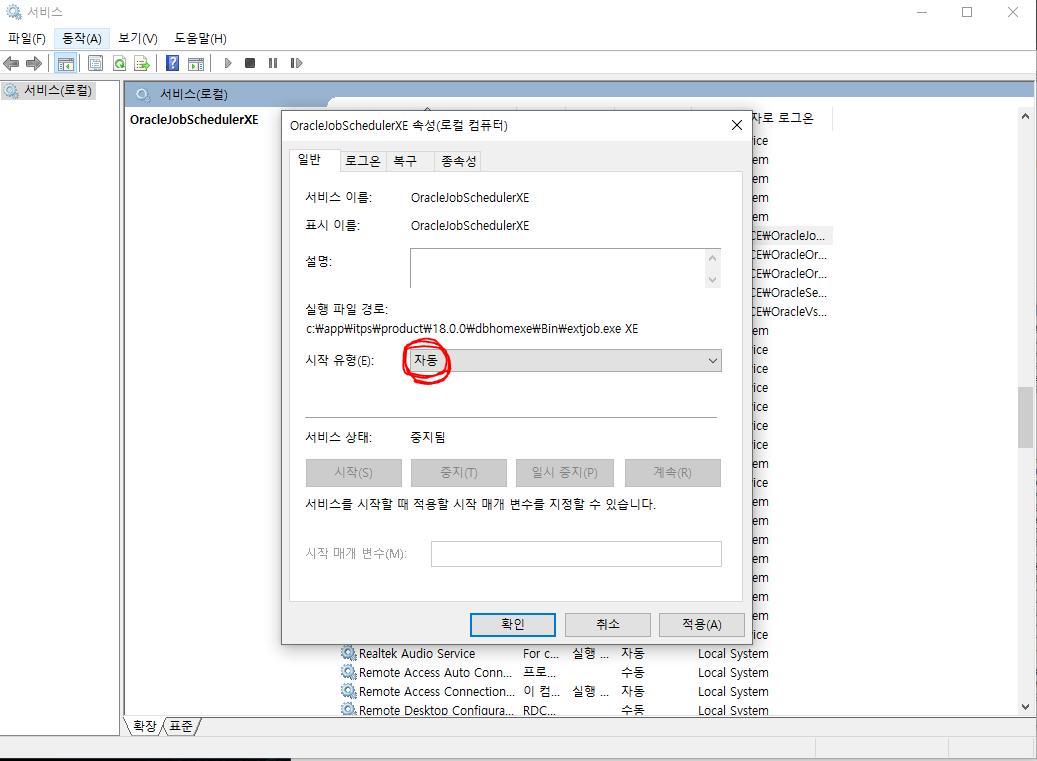Image resolution: width=1037 pixels, height=761 pixels.
Task: Click the 계속(R) button
Action: (673, 473)
